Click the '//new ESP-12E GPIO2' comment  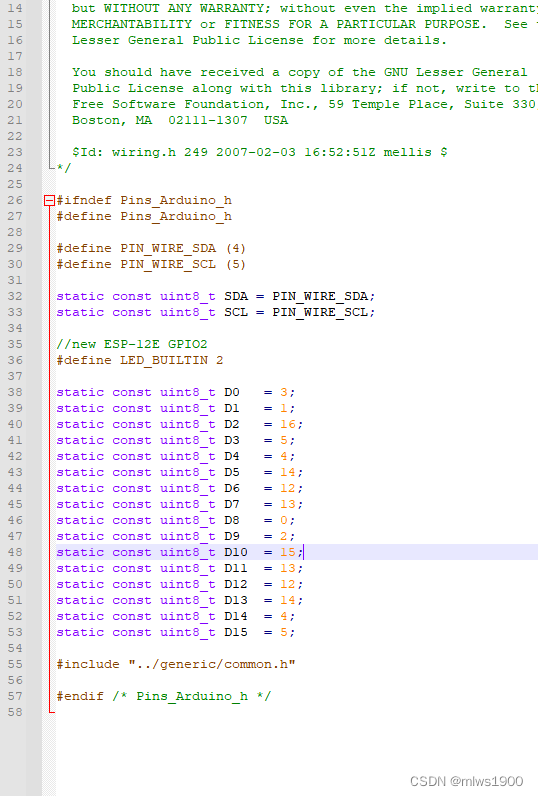pos(132,344)
